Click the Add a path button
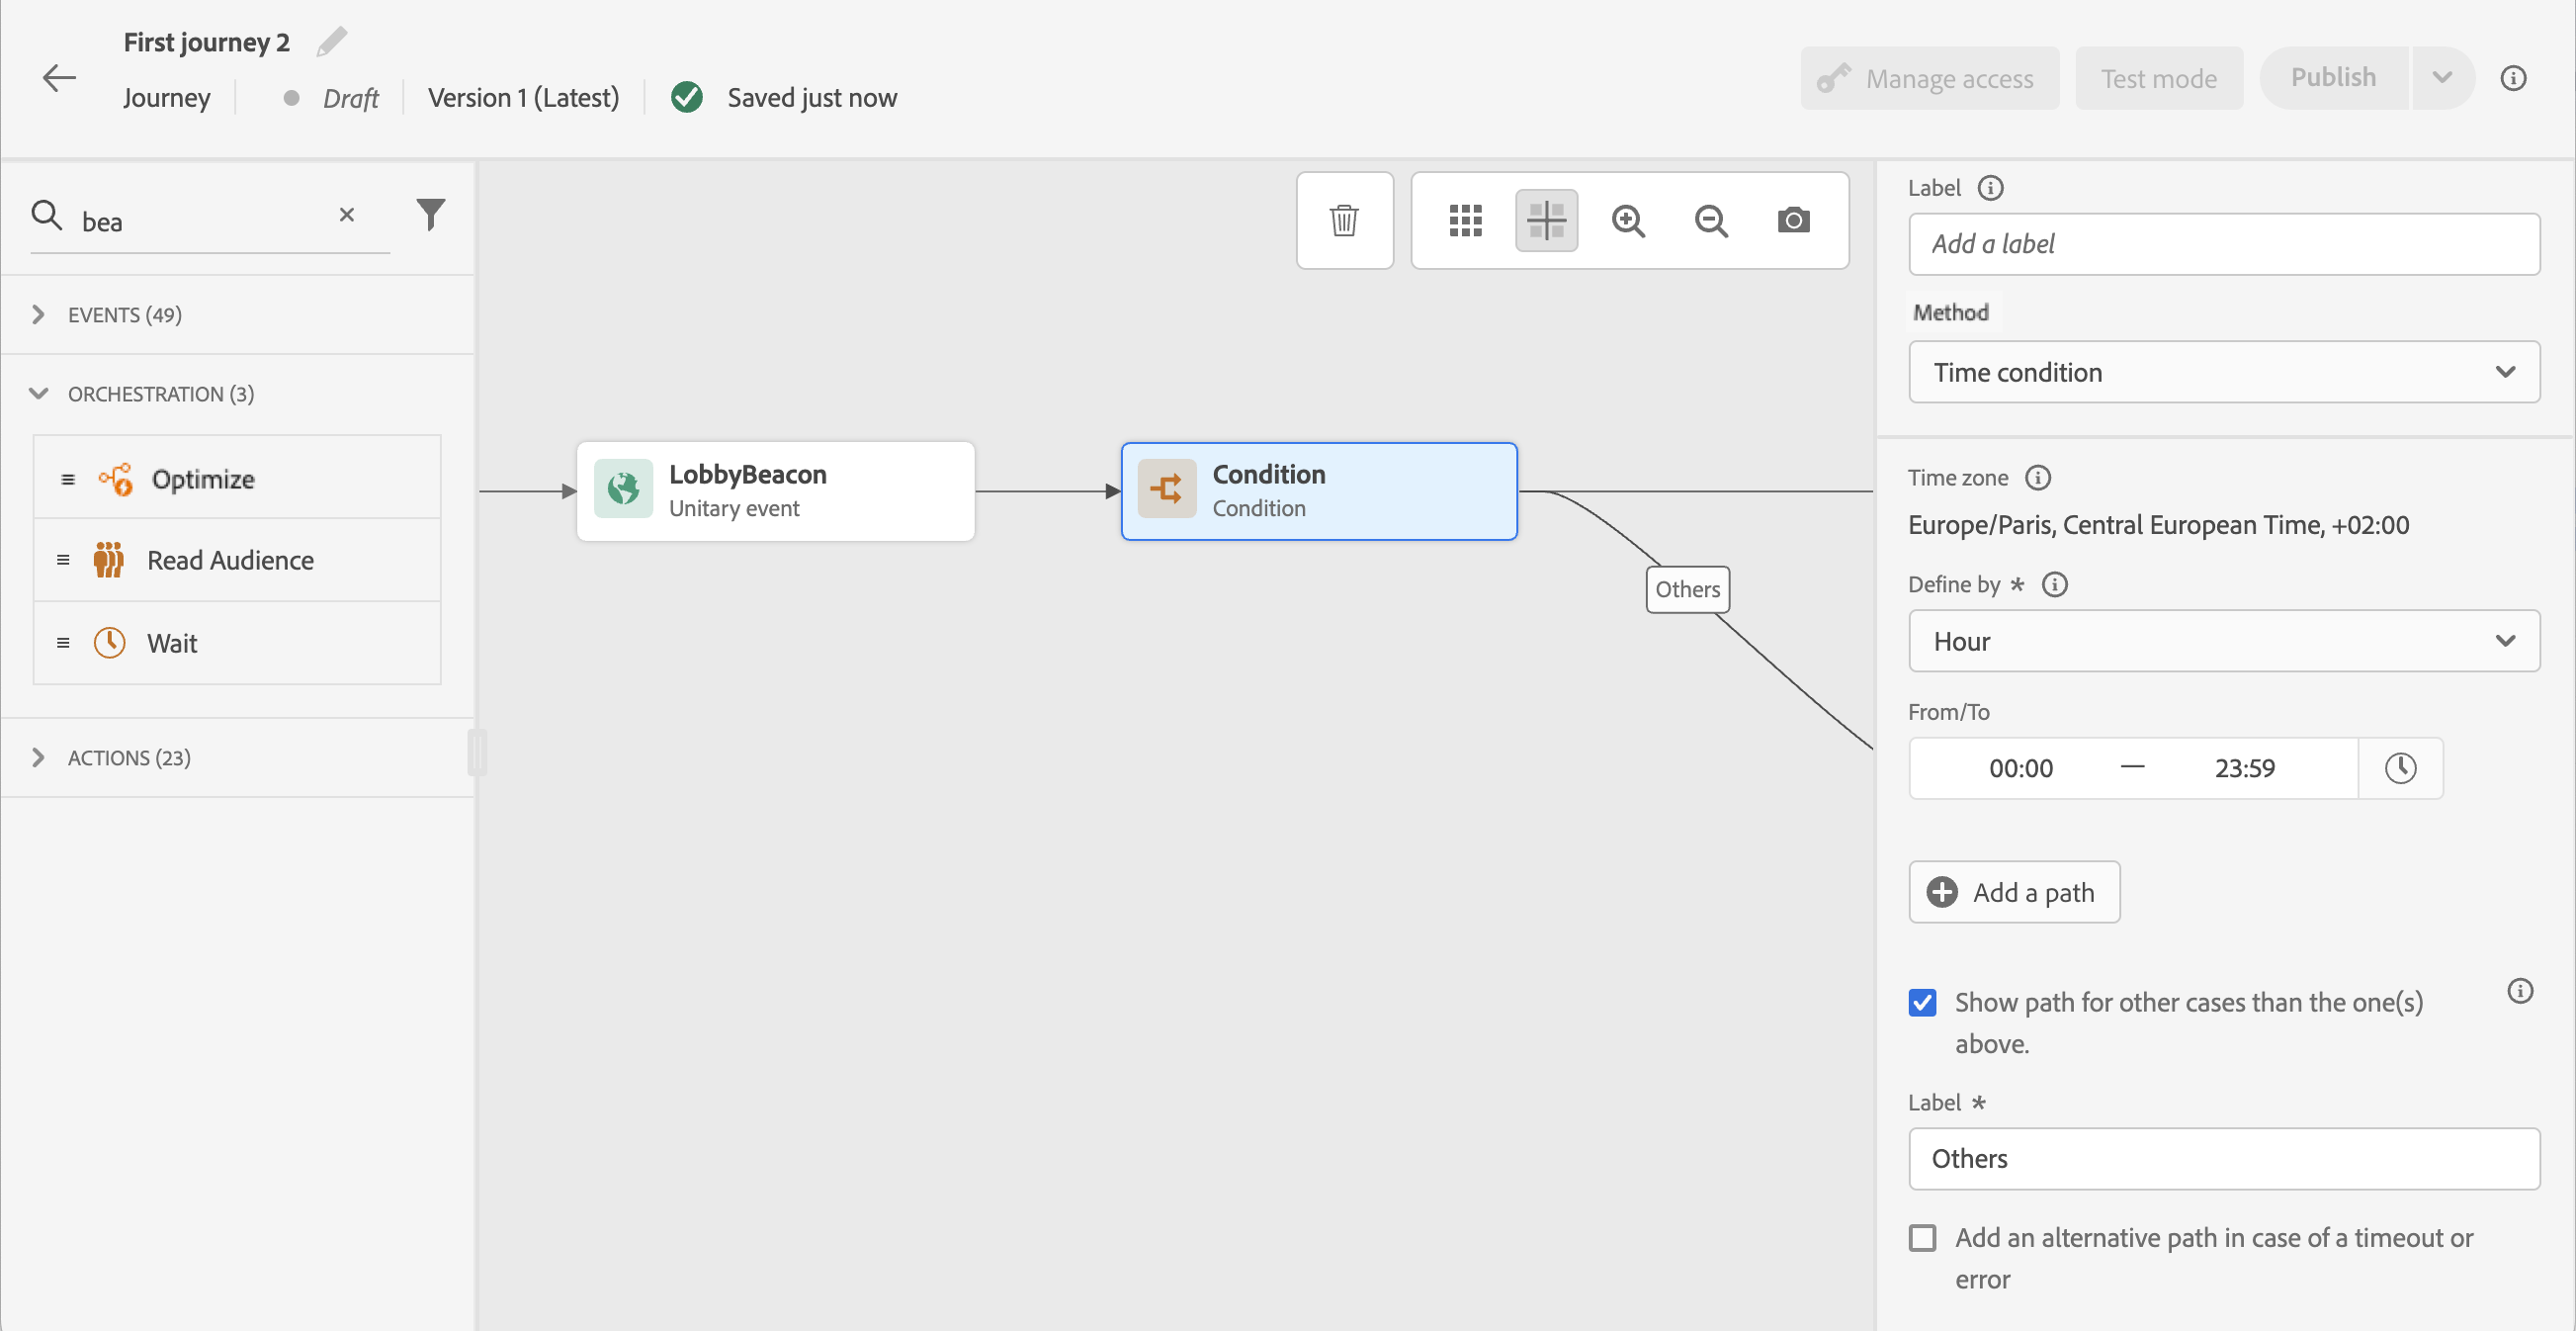 coord(2013,892)
